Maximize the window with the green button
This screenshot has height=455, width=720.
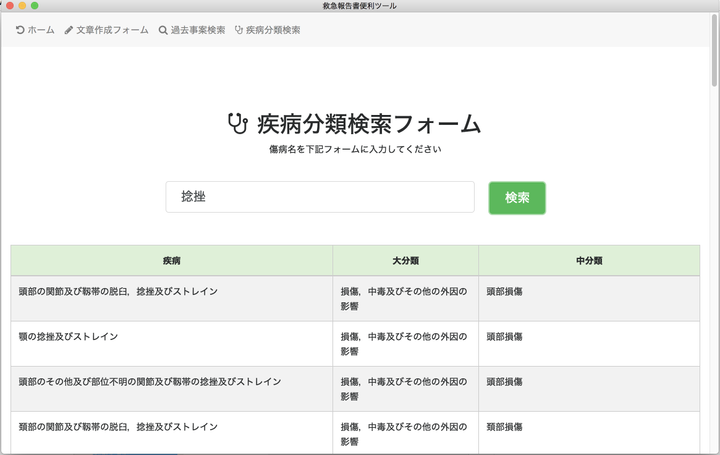tap(35, 6)
